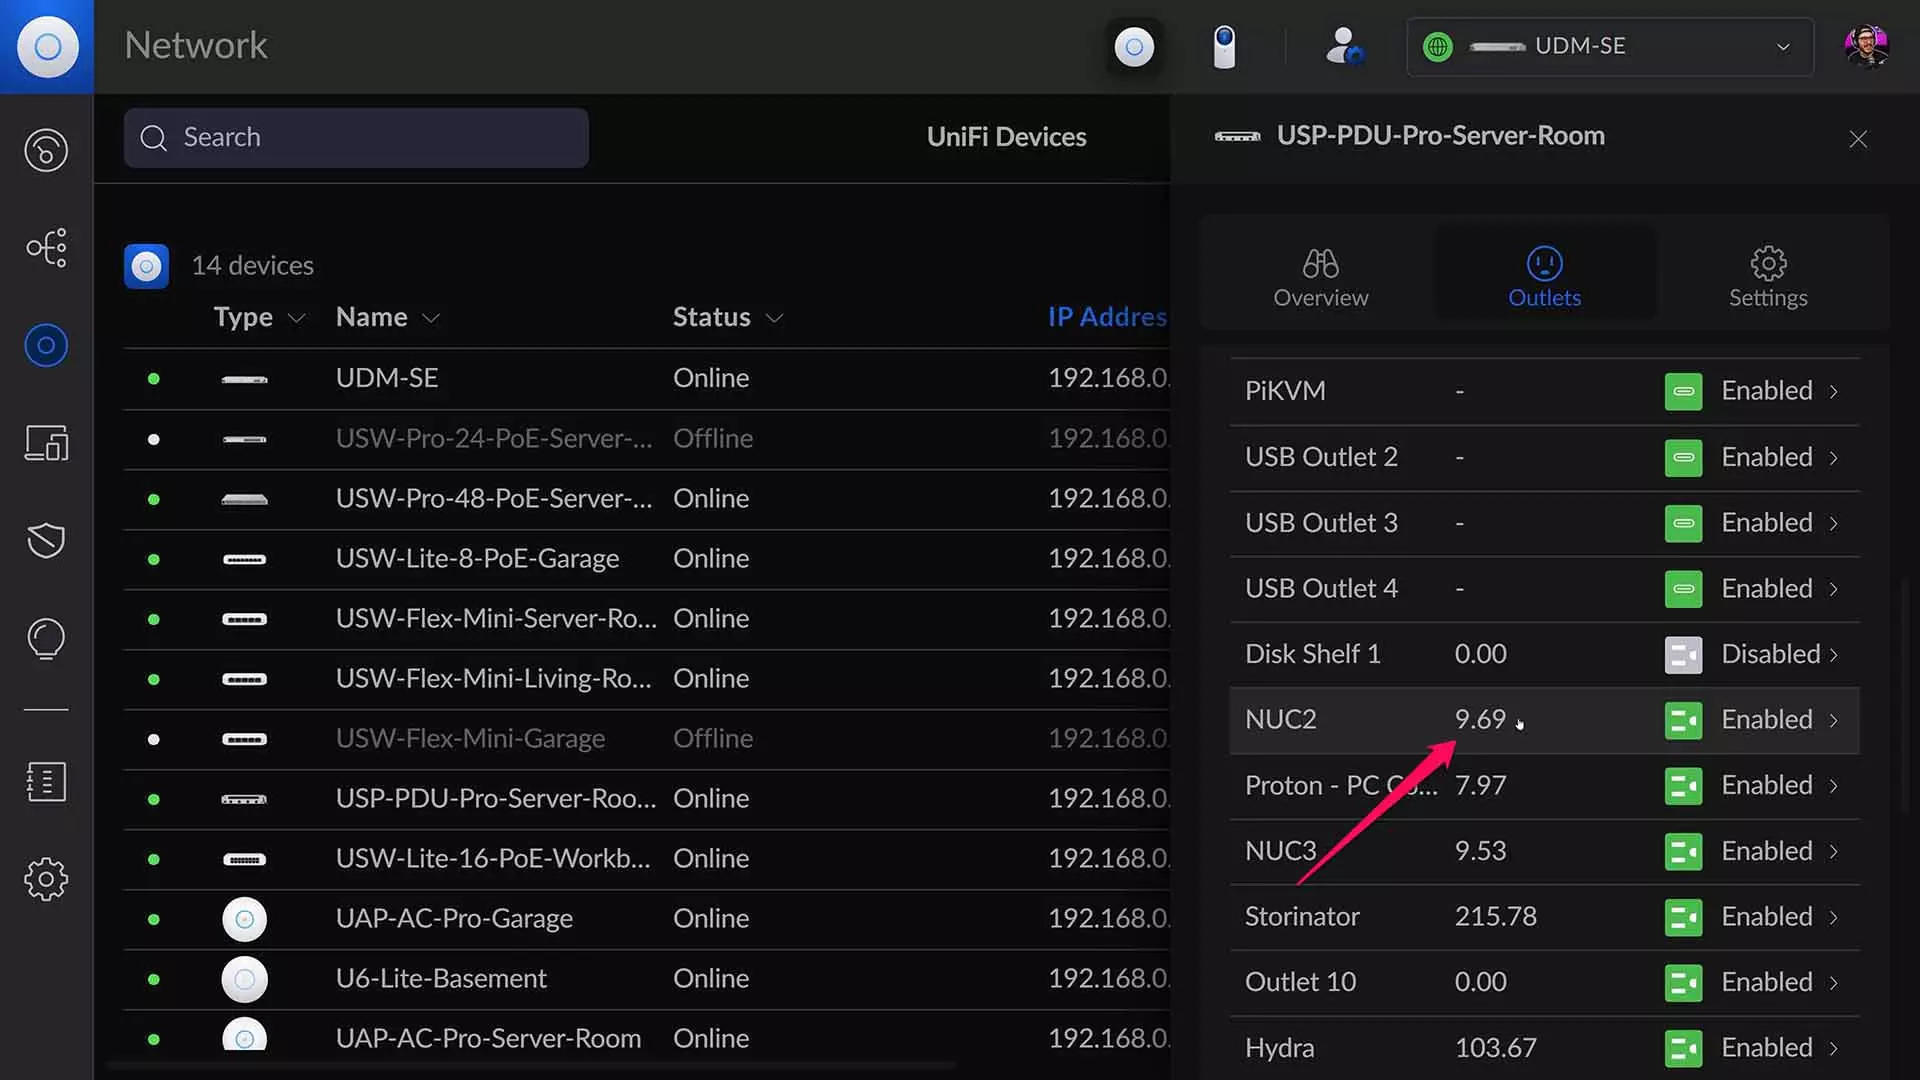Toggle the Hydra outlet power switch
The width and height of the screenshot is (1920, 1080).
[x=1683, y=1049]
